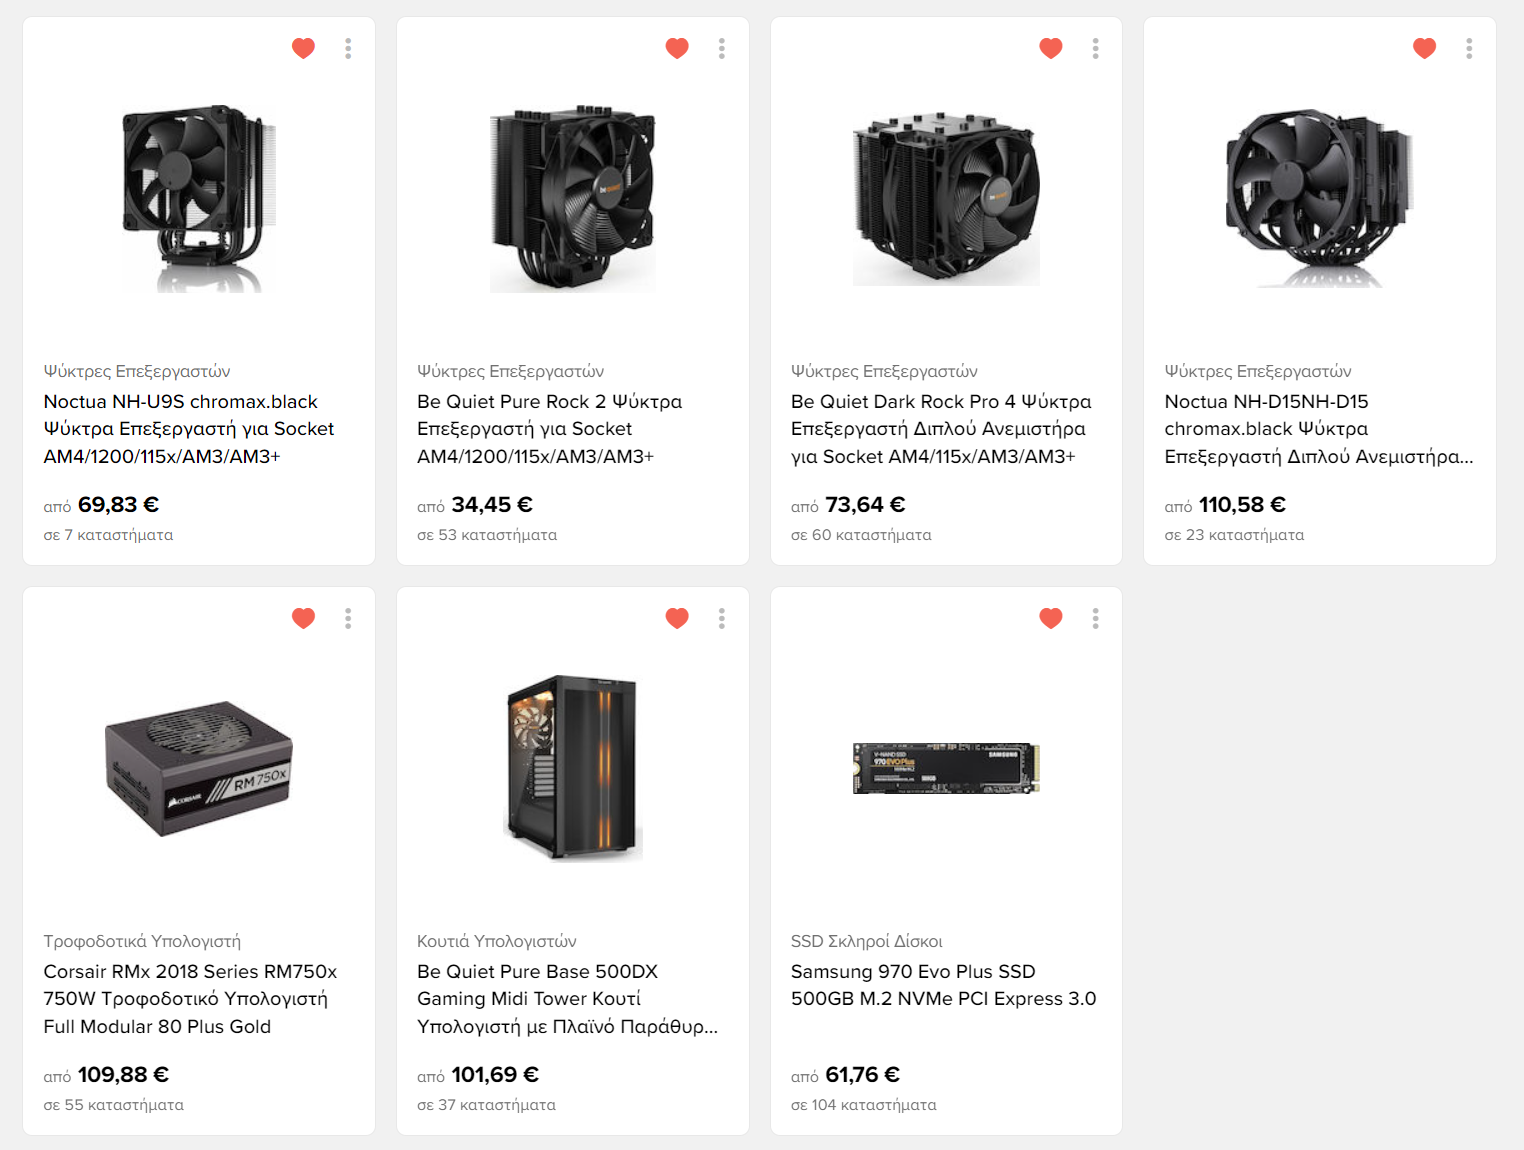Open three-dot menu on Noctua NH-U9S card
Viewport: 1524px width, 1150px height.
[348, 48]
